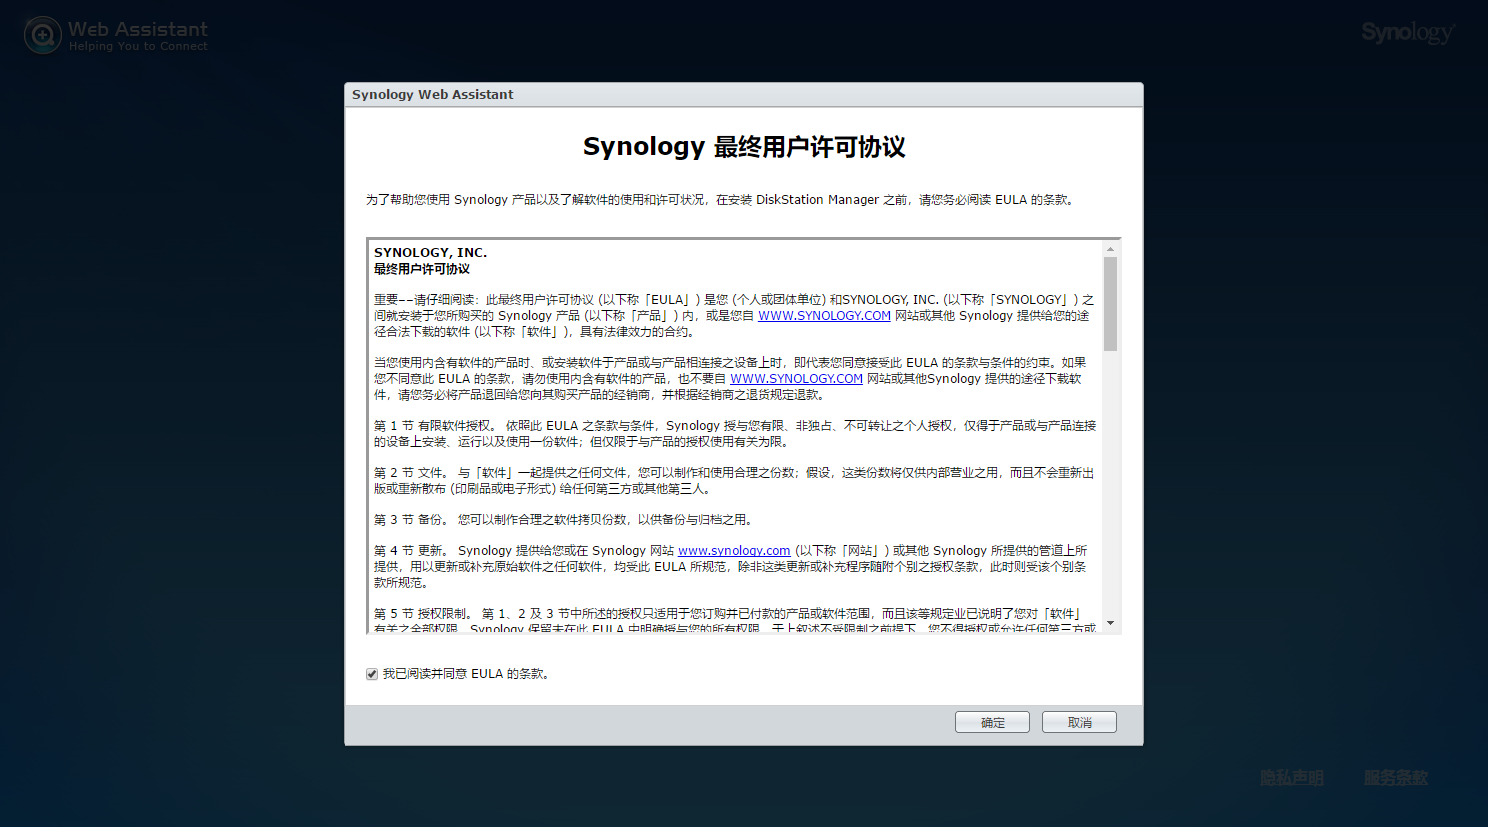Open the first WWW.SYNOLOGY.COM link in the EULA
Image resolution: width=1488 pixels, height=827 pixels.
(824, 315)
